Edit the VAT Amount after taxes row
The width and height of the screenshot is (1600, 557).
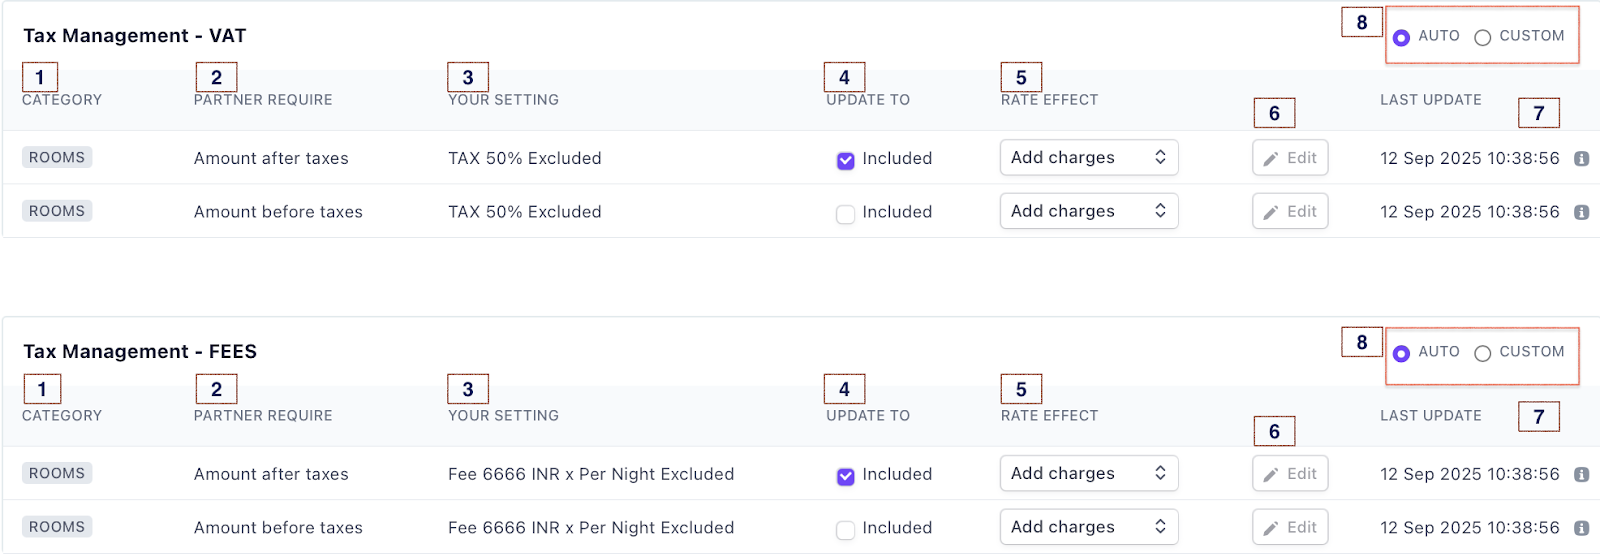click(x=1290, y=158)
